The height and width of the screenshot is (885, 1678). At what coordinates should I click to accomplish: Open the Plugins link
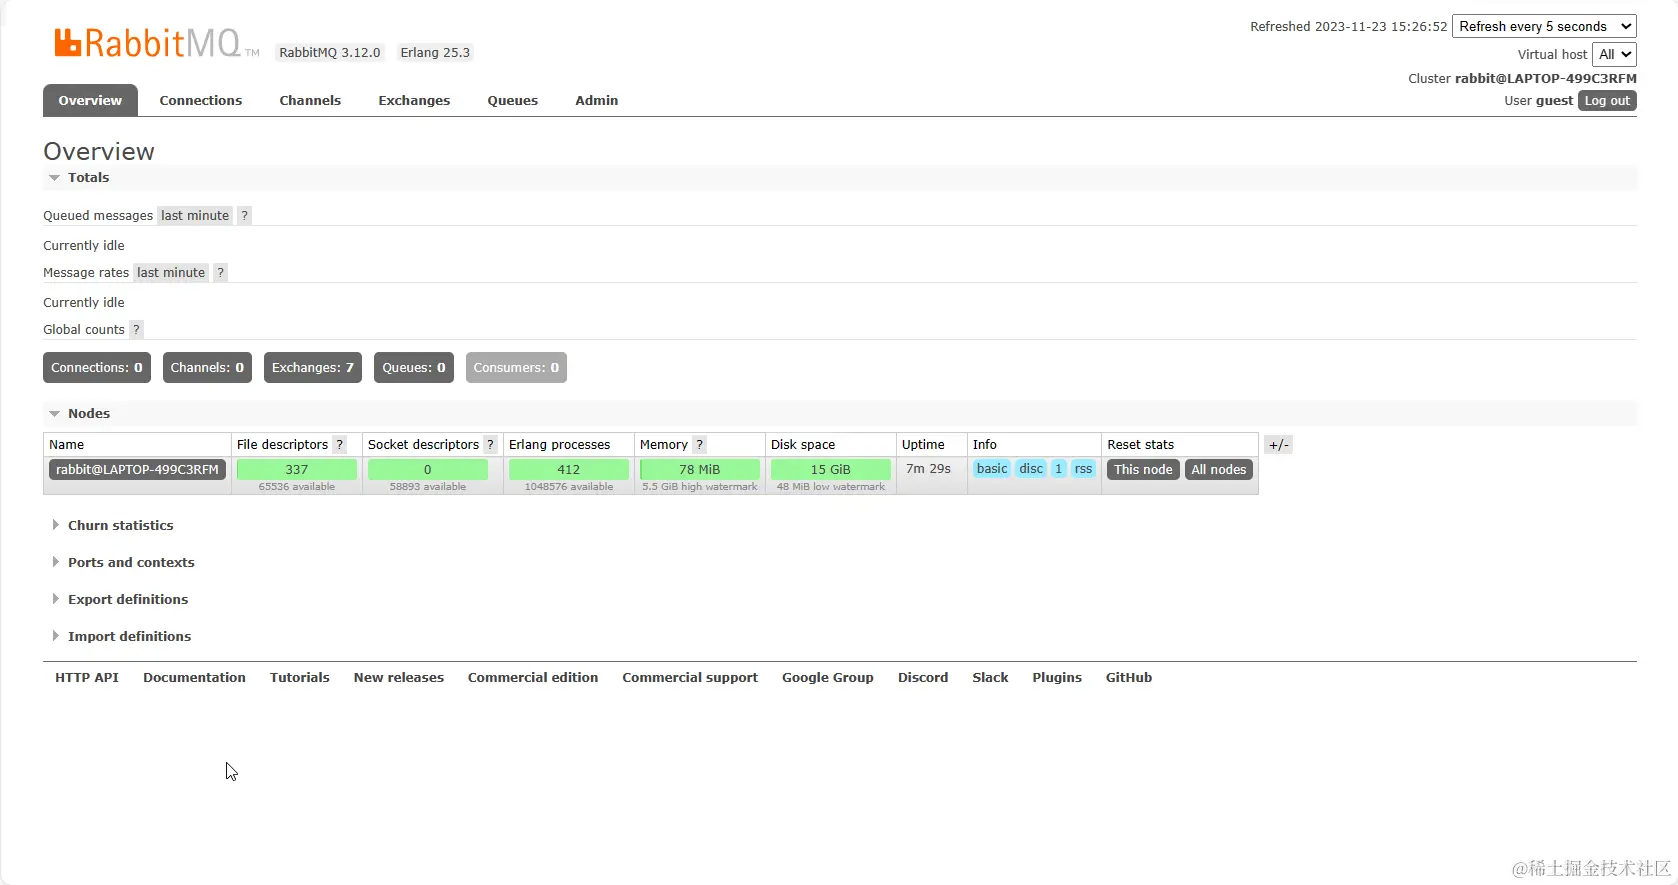tap(1057, 677)
